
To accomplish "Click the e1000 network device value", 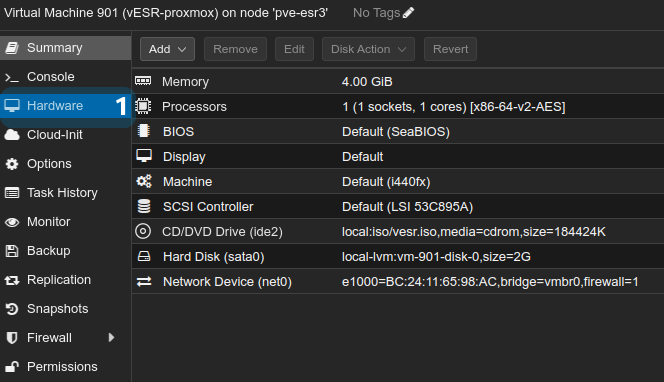I will click(x=490, y=282).
